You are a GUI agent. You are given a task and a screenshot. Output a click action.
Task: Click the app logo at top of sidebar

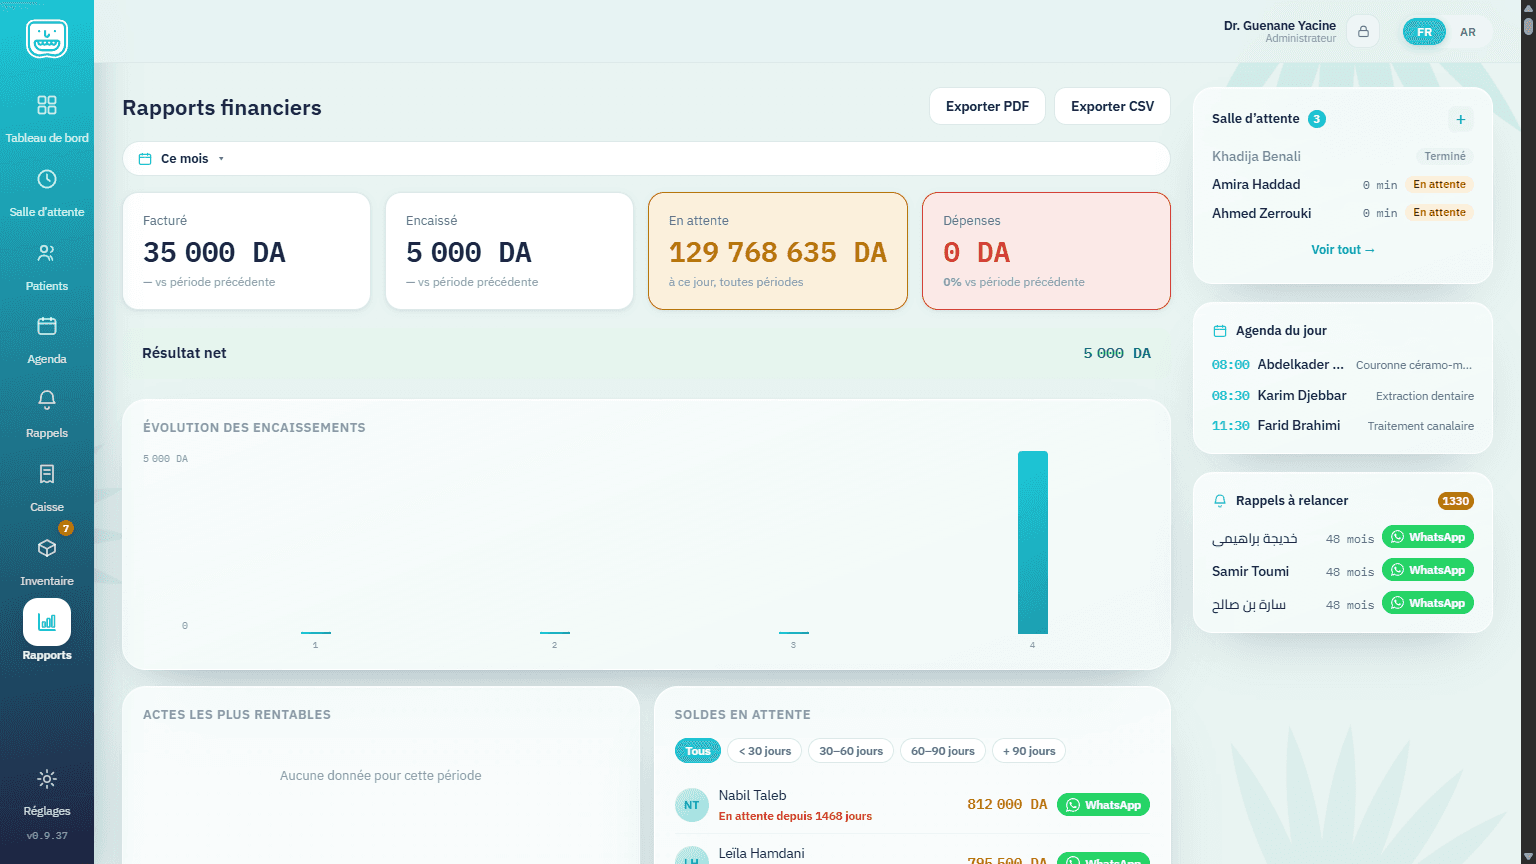(47, 39)
